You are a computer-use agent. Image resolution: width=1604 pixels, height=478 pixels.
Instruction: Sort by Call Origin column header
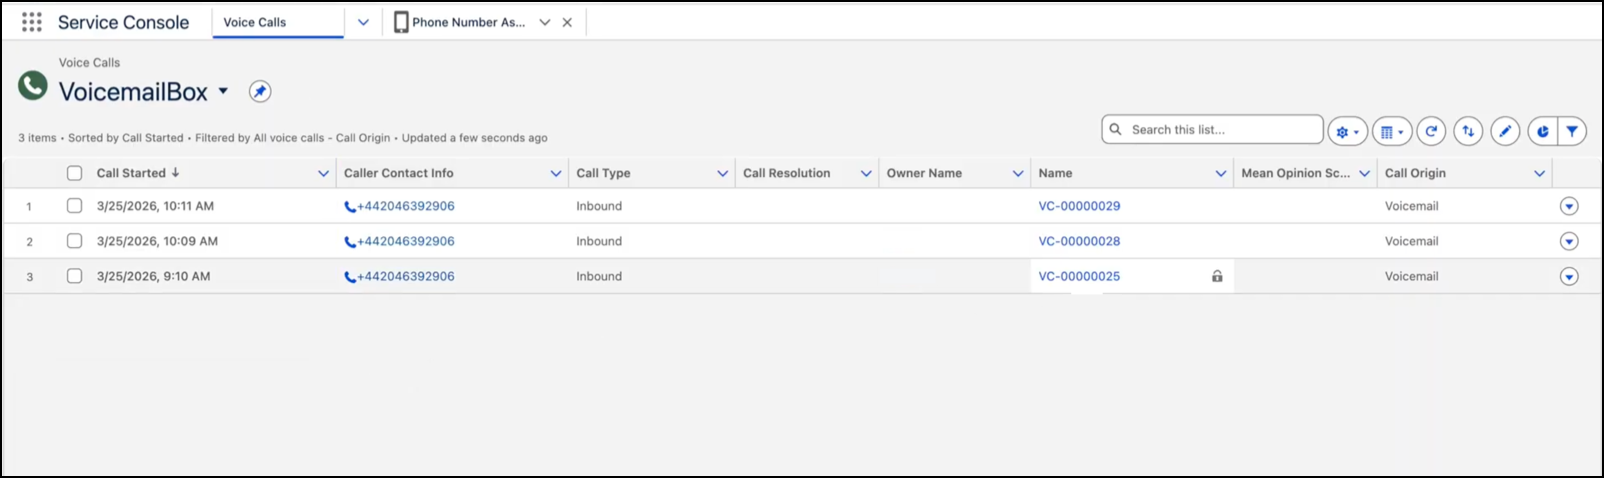click(1415, 173)
